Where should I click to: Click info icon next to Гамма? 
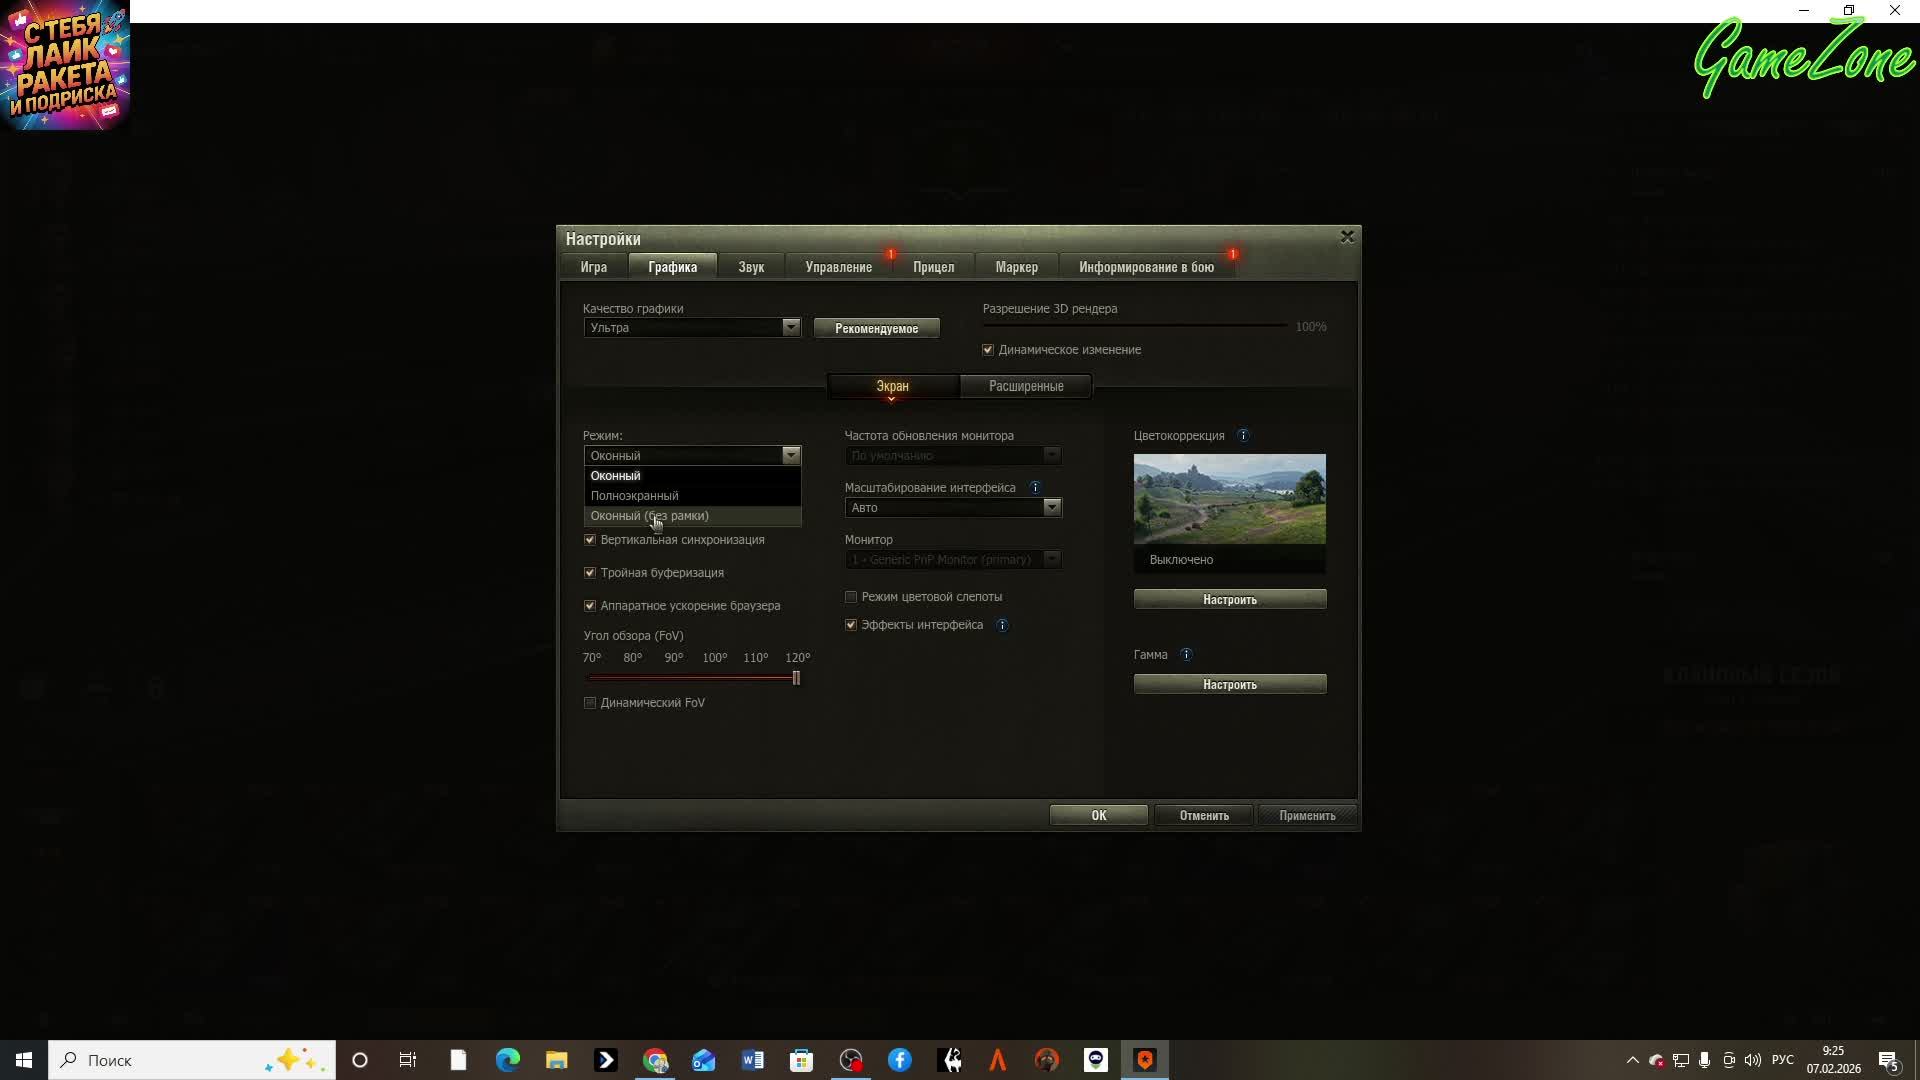pyautogui.click(x=1186, y=655)
